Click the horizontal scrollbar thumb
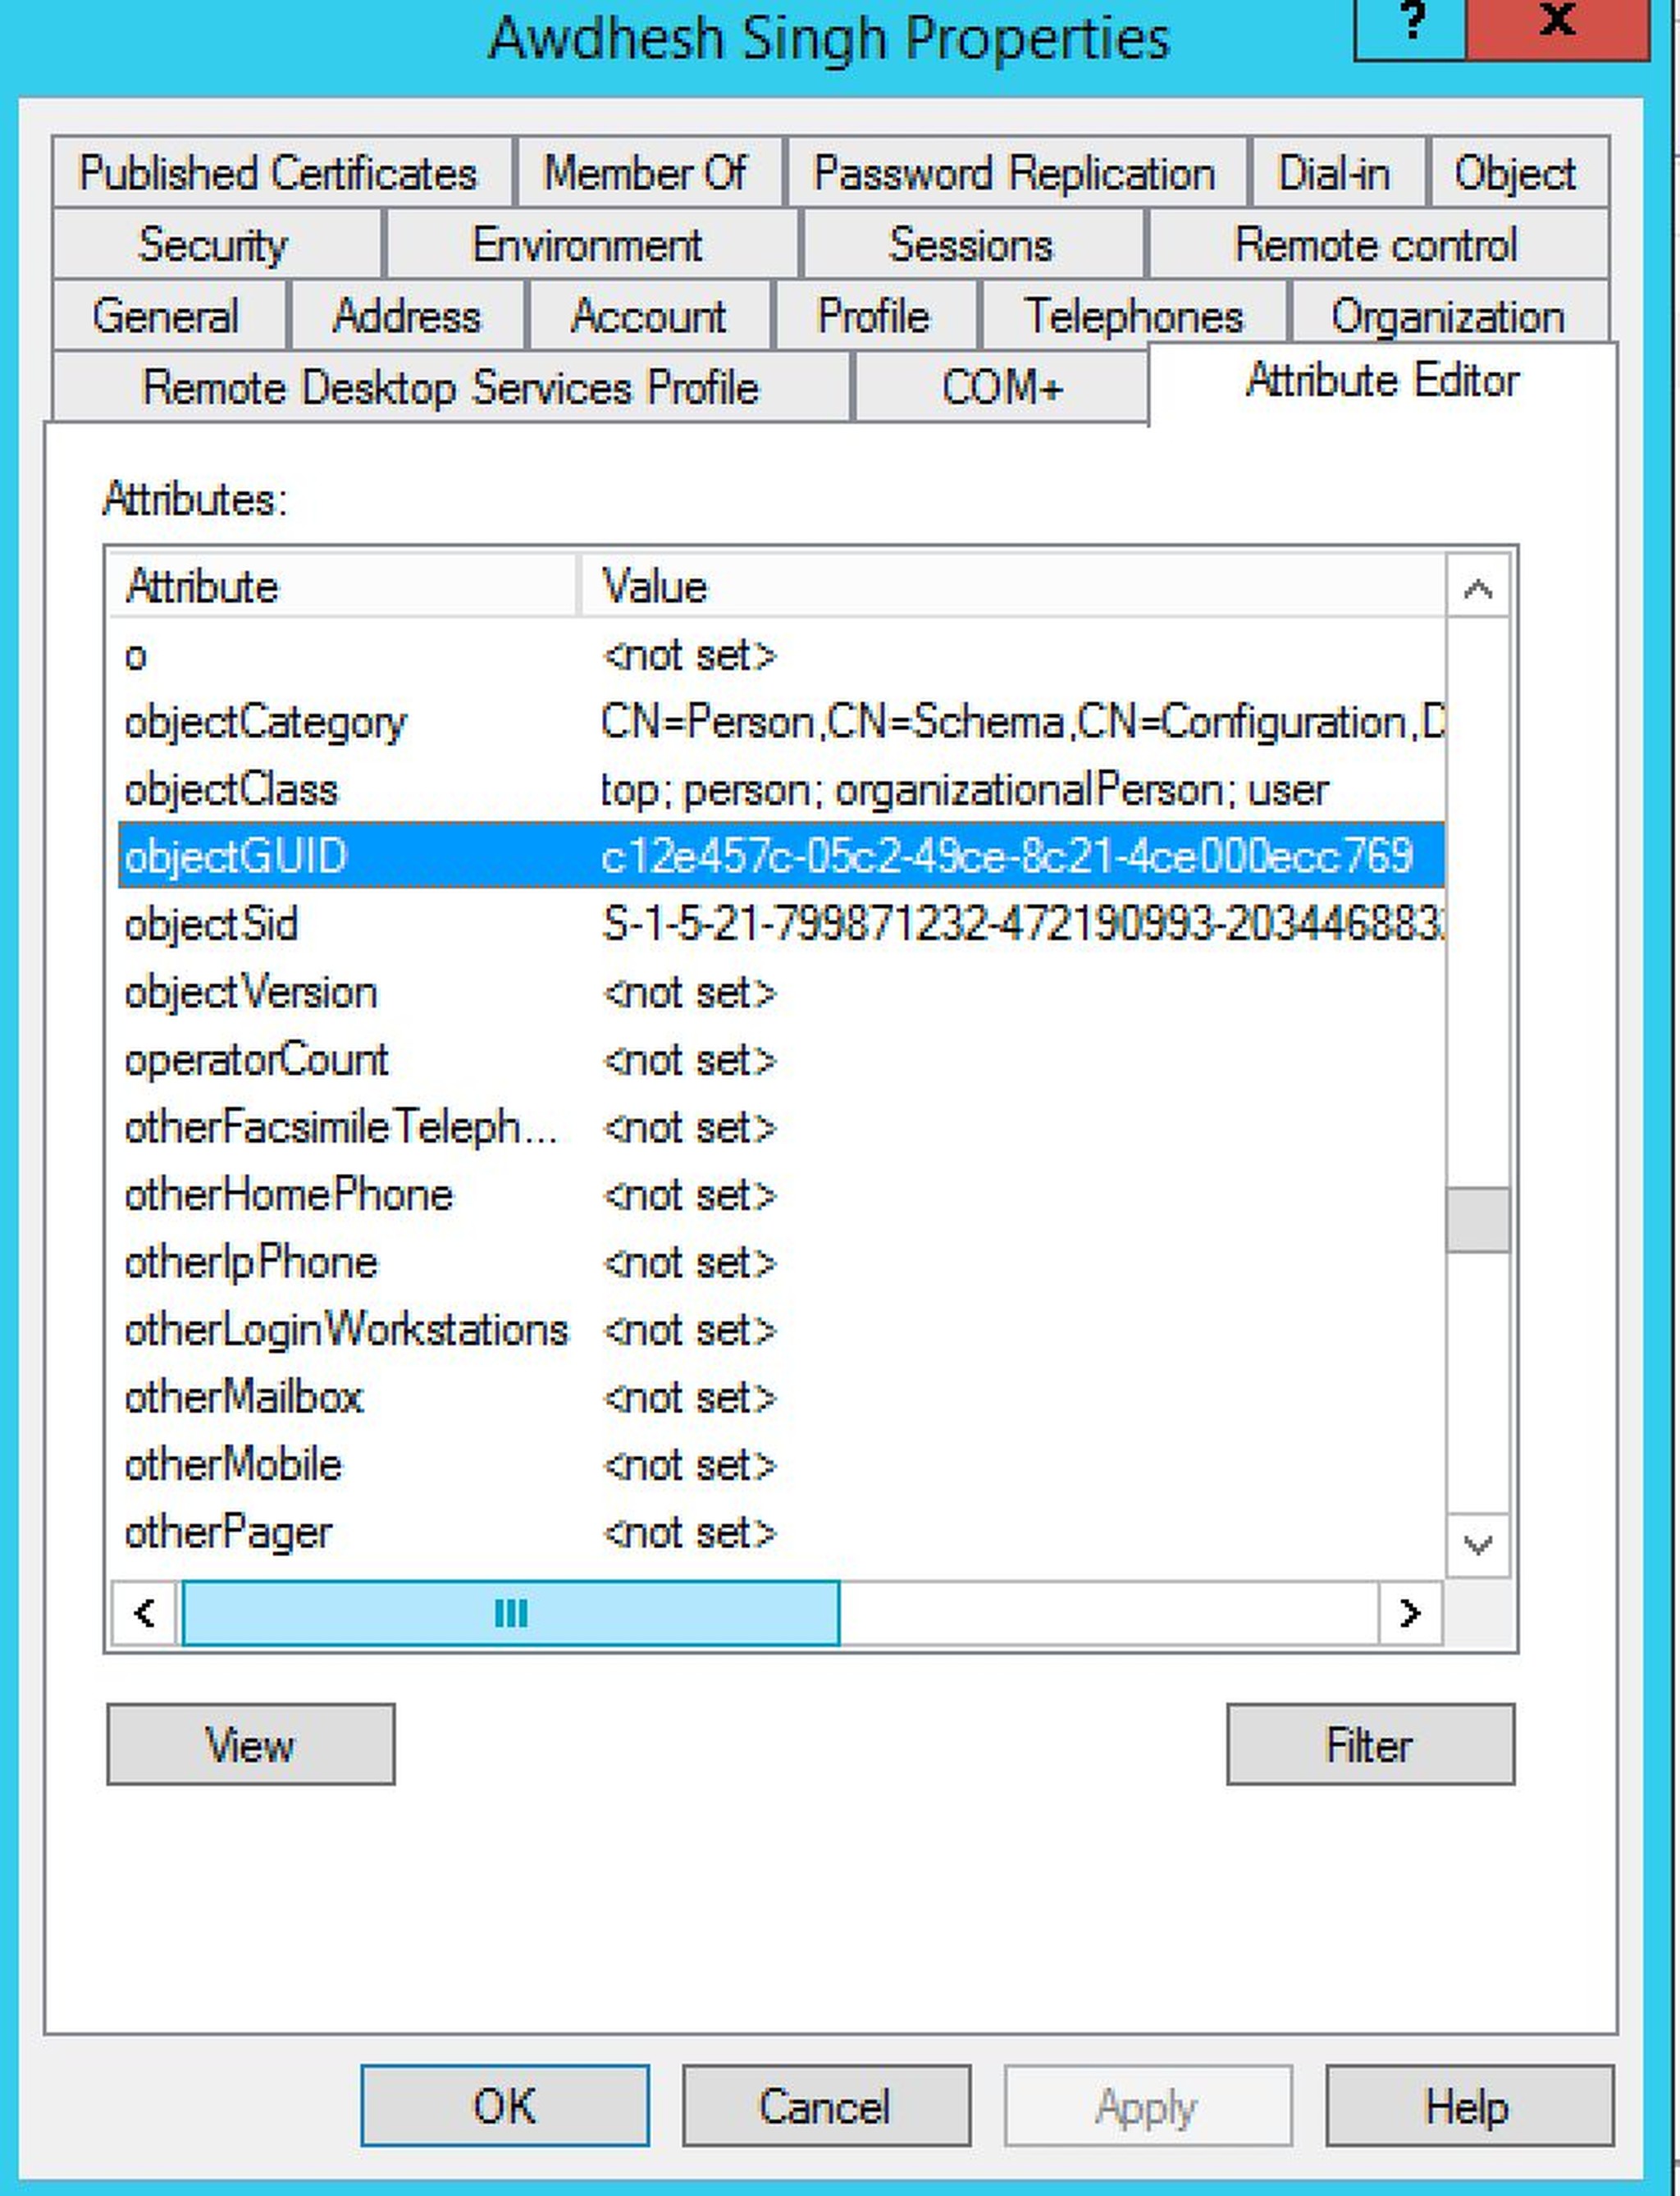Viewport: 1680px width, 2196px height. pyautogui.click(x=510, y=1611)
